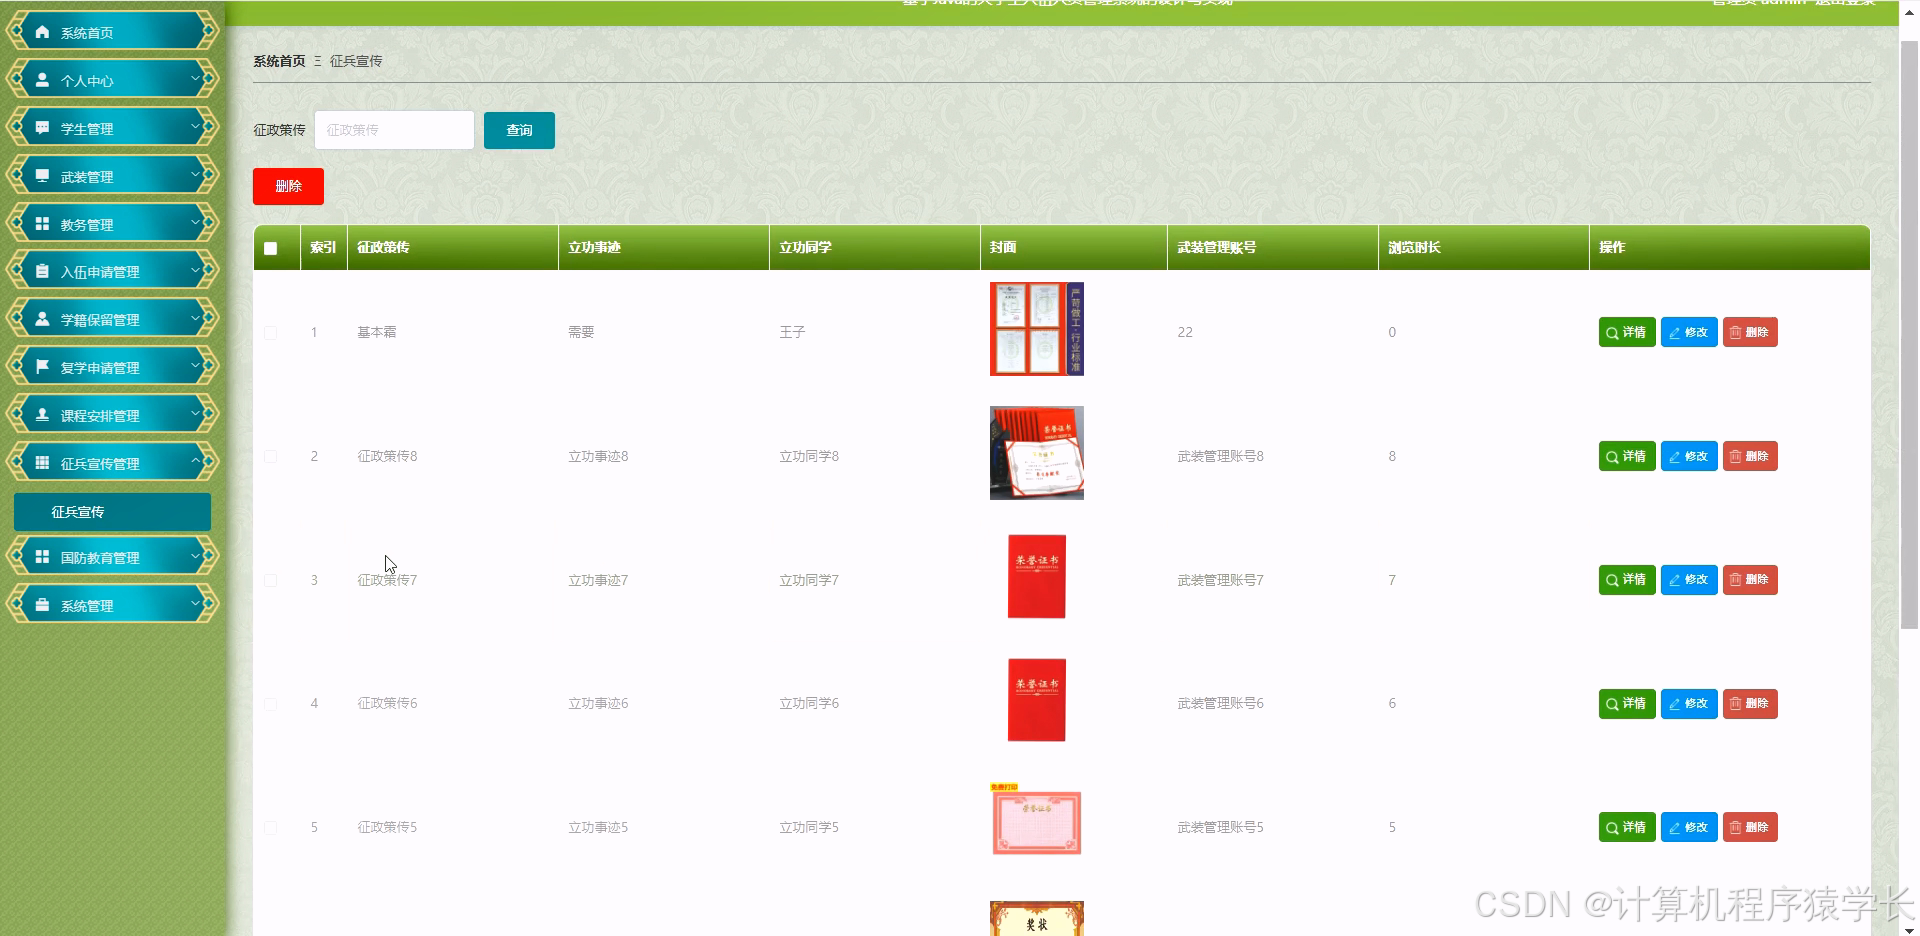Click the grid icon beside 国防教育管理

pos(42,557)
